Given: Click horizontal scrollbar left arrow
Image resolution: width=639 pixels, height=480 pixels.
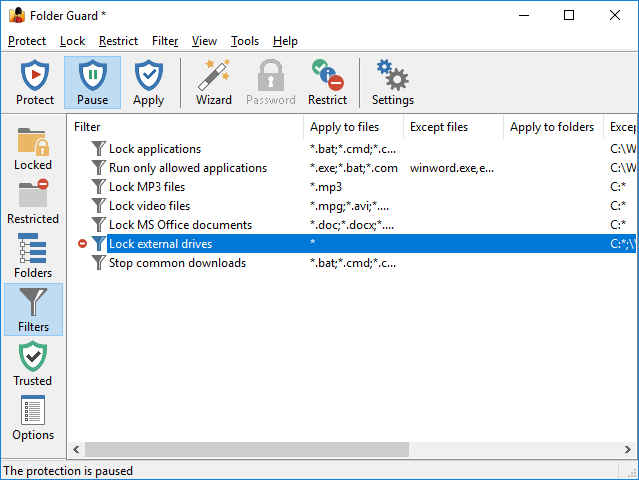Looking at the screenshot, I should tap(76, 449).
